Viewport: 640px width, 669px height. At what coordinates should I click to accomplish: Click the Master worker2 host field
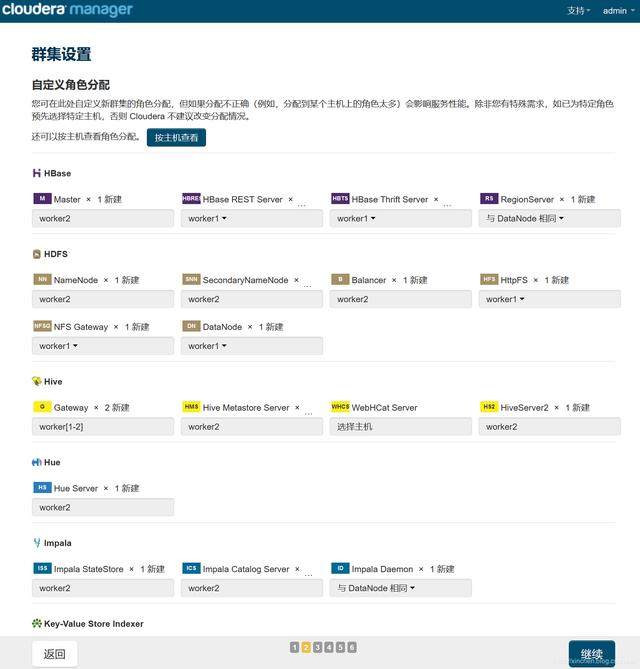click(103, 218)
